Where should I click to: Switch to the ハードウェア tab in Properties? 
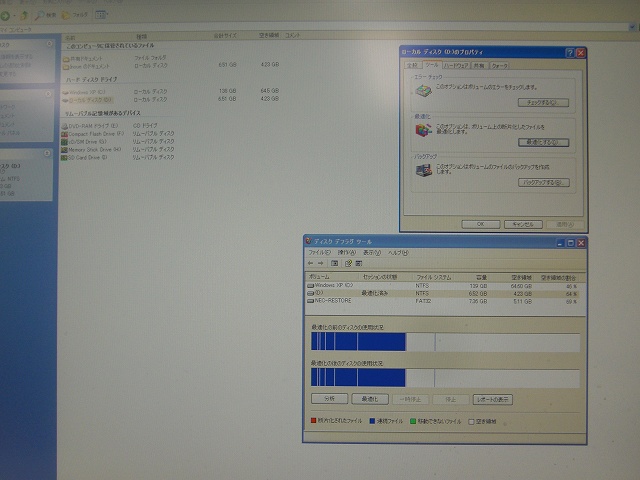point(456,65)
